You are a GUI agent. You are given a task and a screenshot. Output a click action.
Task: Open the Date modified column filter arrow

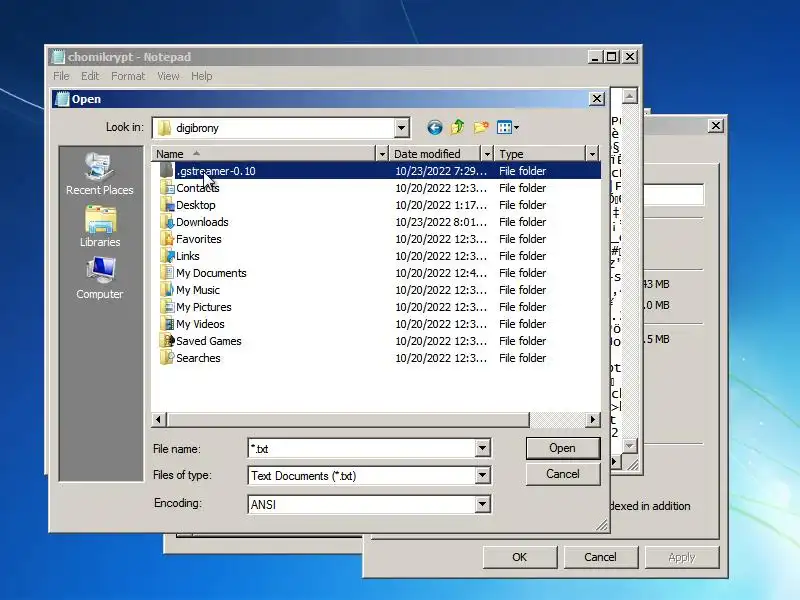click(x=487, y=154)
